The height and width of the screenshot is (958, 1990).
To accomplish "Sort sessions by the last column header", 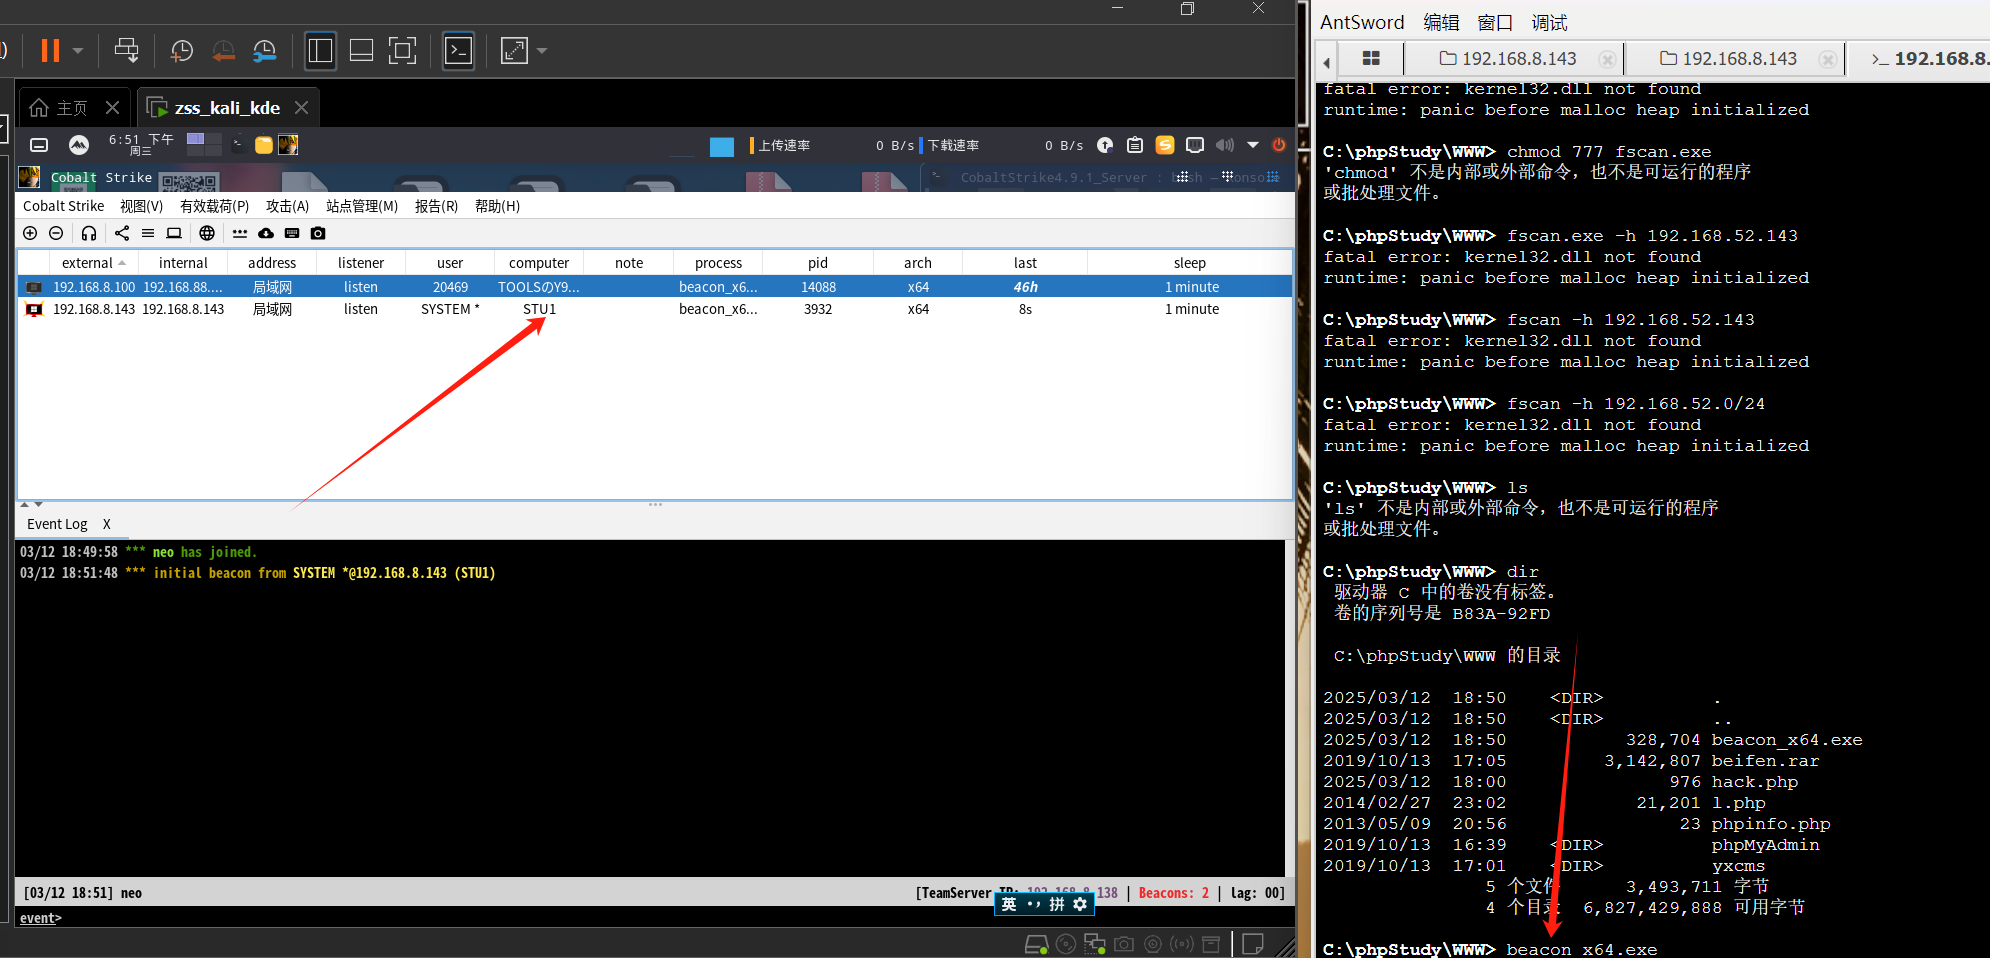I will click(x=1025, y=263).
